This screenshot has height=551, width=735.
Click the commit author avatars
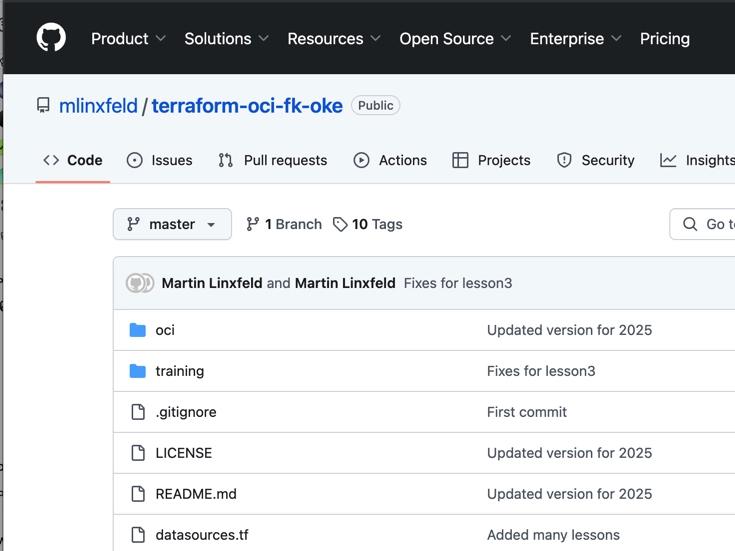tap(140, 283)
